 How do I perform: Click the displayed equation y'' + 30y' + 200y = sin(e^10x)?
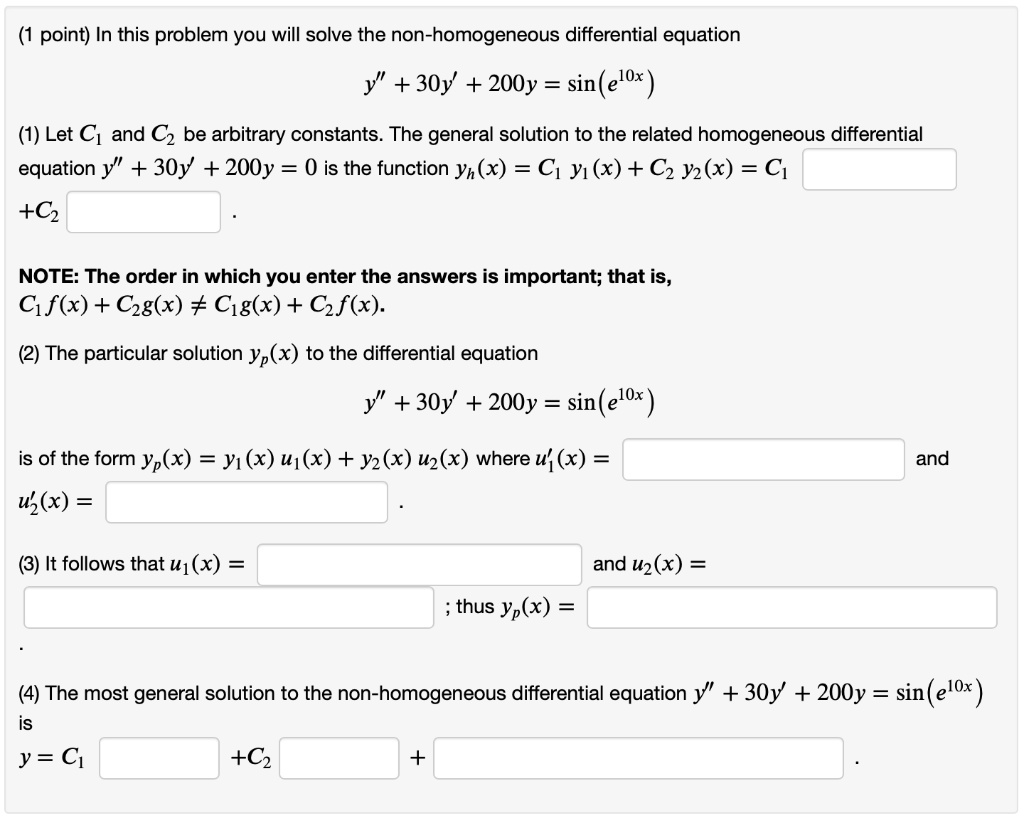tap(512, 84)
